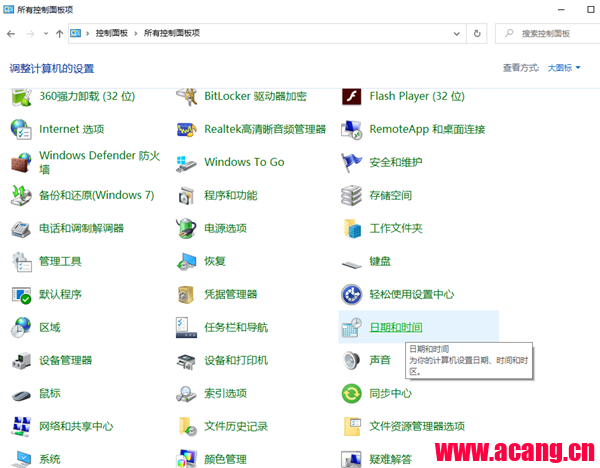Open the 恢复 text link
600x468 pixels.
coord(215,261)
